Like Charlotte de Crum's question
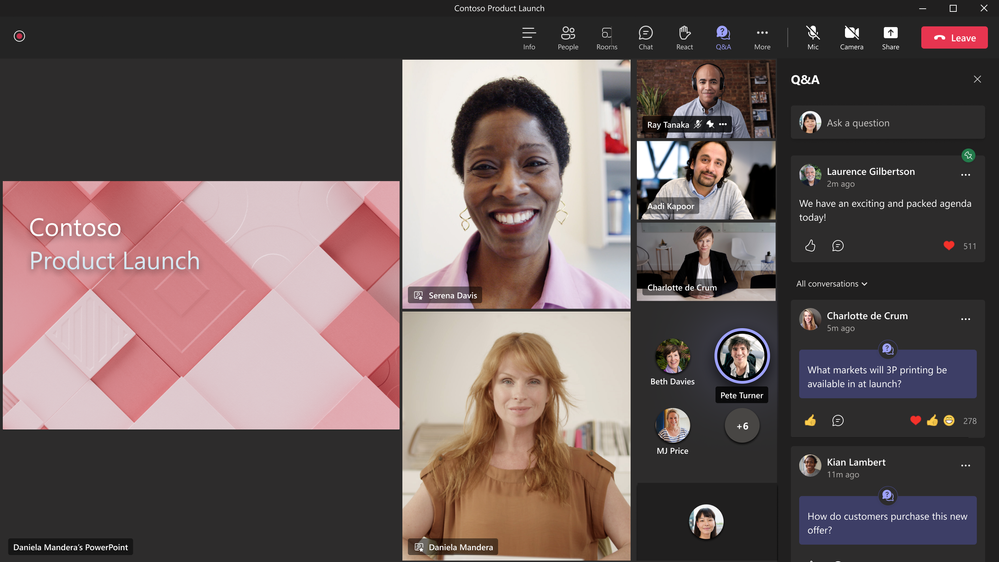Image resolution: width=999 pixels, height=562 pixels. tap(810, 421)
